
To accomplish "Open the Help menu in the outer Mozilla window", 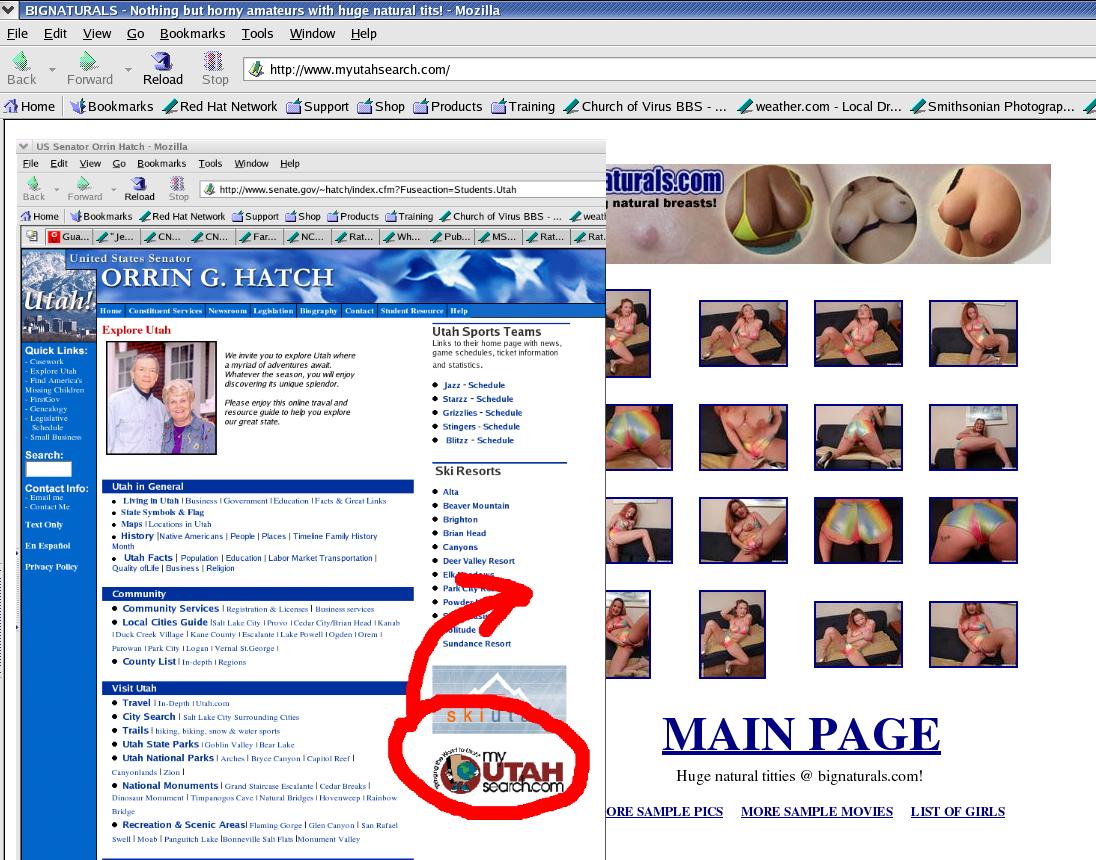I will tap(363, 34).
